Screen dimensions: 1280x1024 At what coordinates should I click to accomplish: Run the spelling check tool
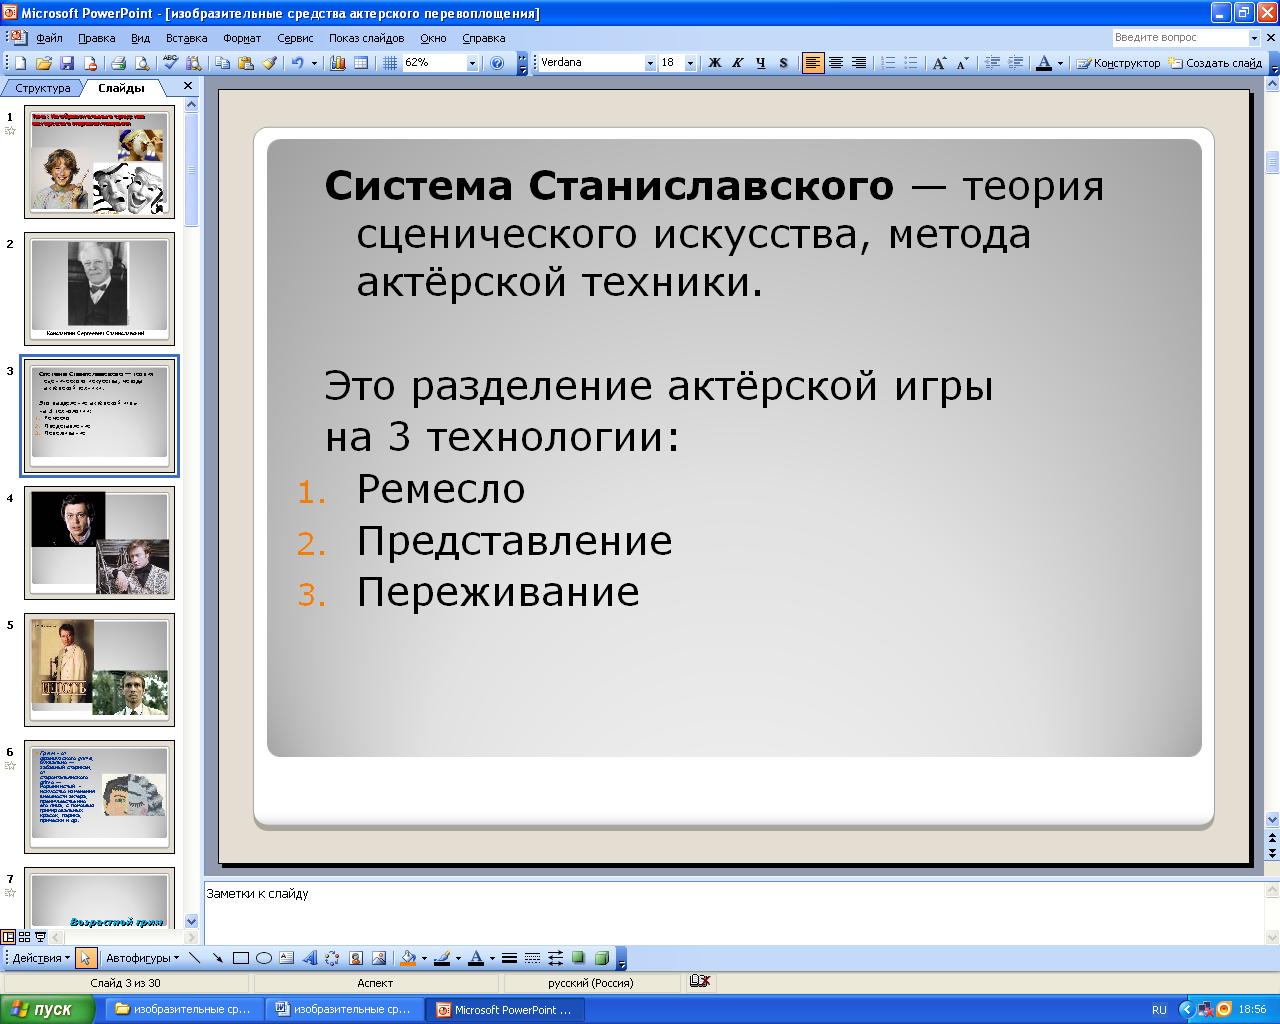[x=170, y=63]
